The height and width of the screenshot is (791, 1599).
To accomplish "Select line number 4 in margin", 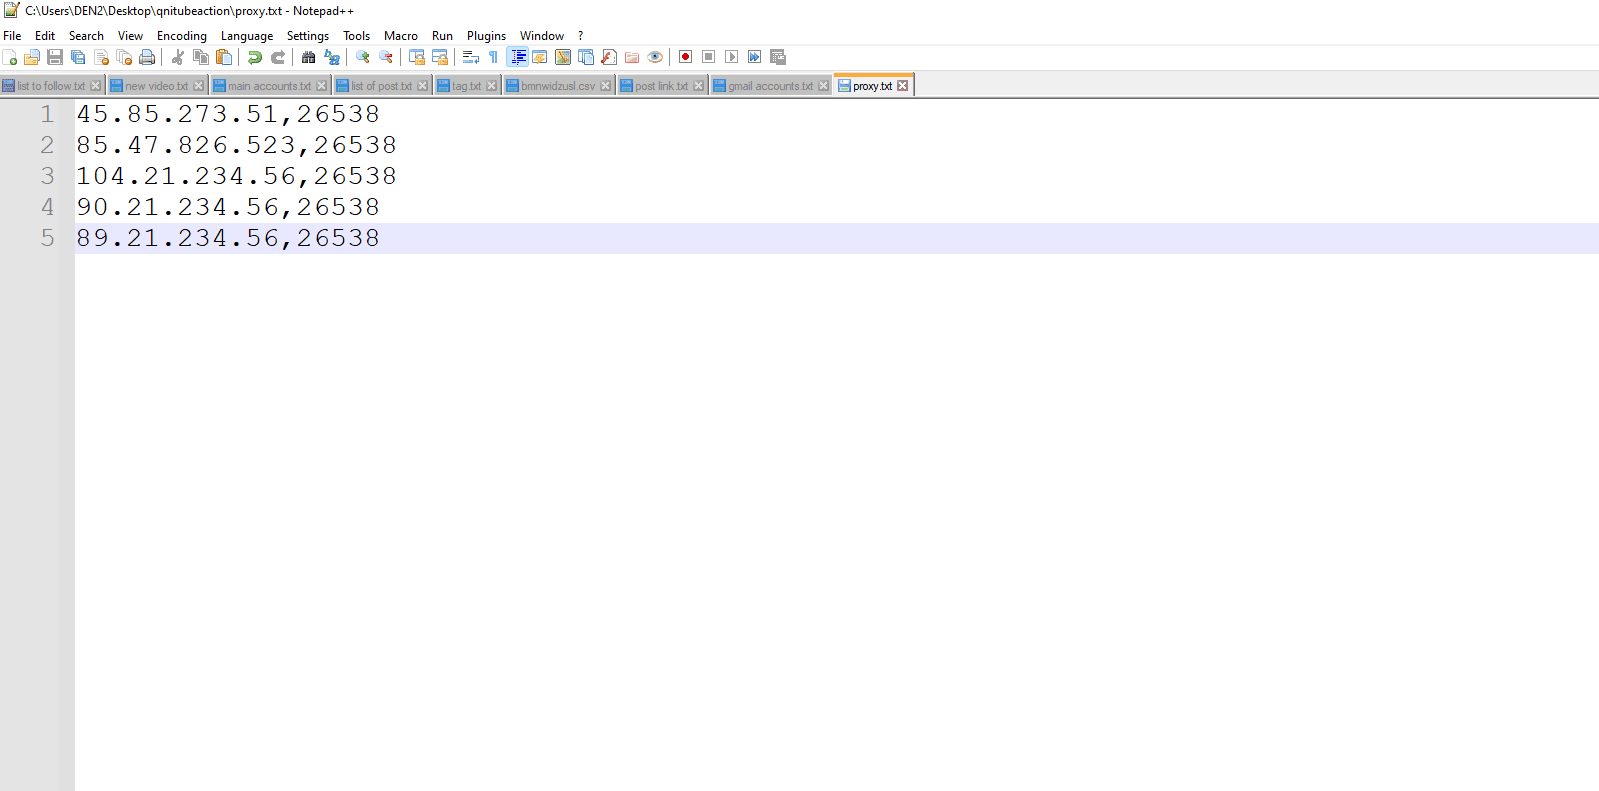I will (47, 207).
